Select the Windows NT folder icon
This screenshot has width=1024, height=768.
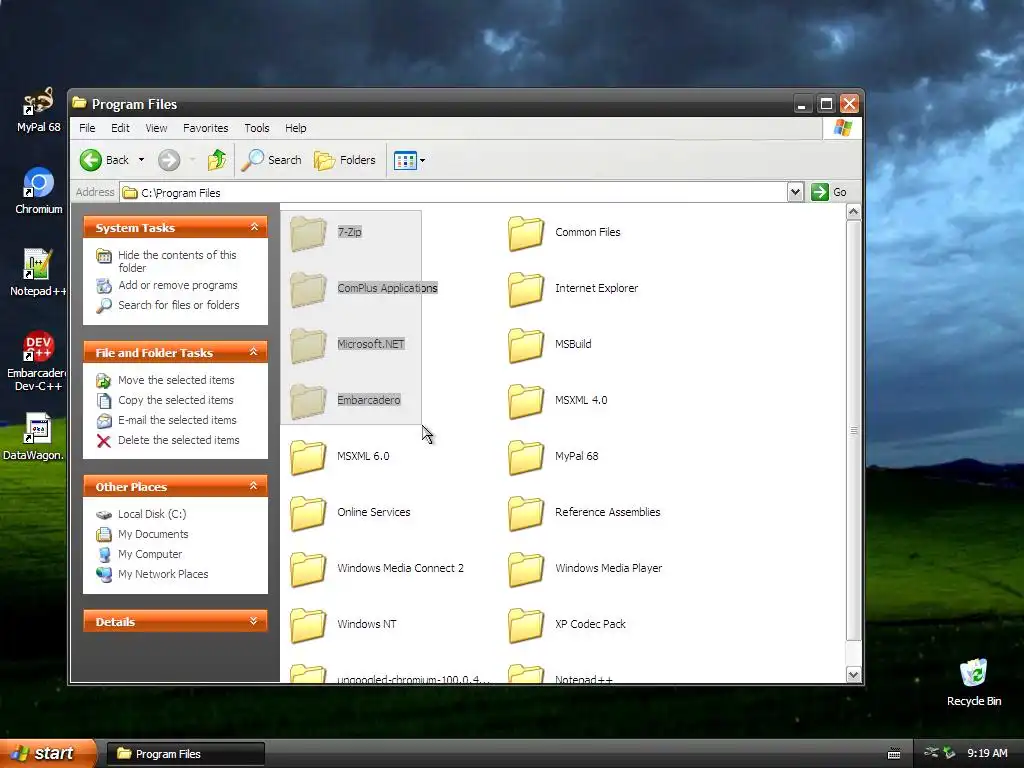308,625
